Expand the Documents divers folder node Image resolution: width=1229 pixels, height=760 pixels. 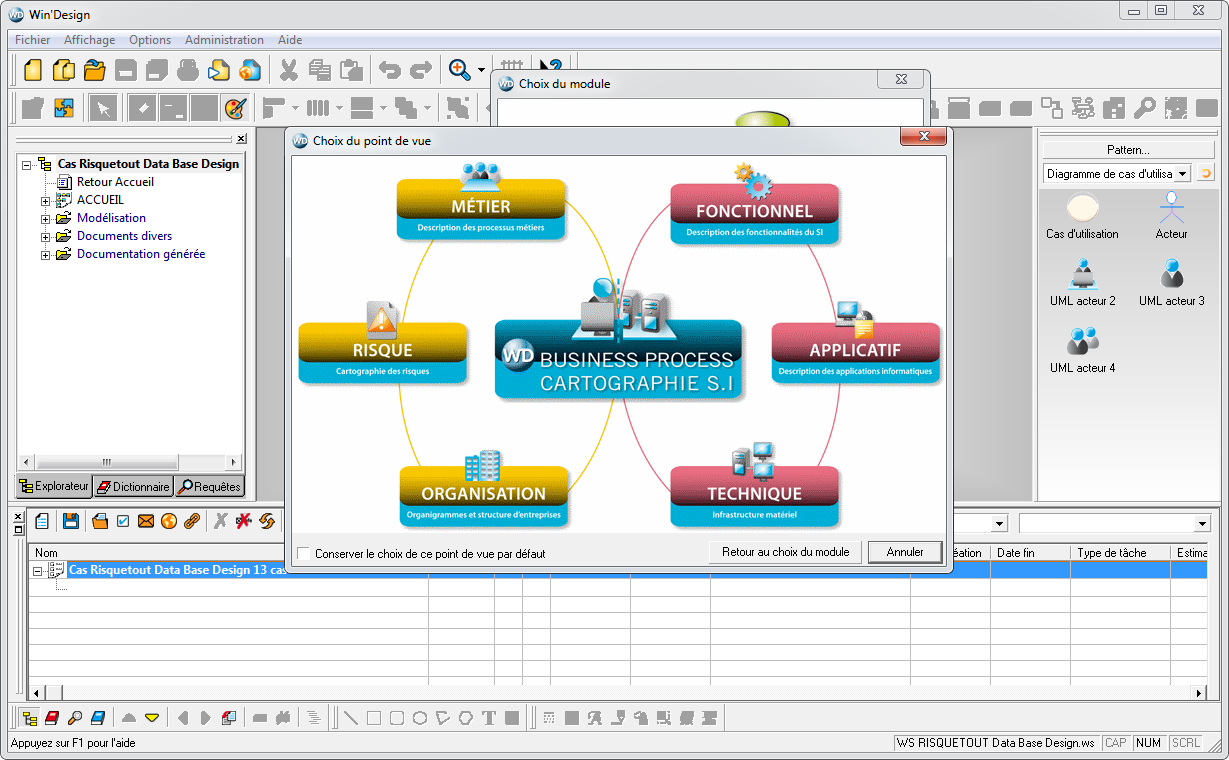(x=45, y=237)
